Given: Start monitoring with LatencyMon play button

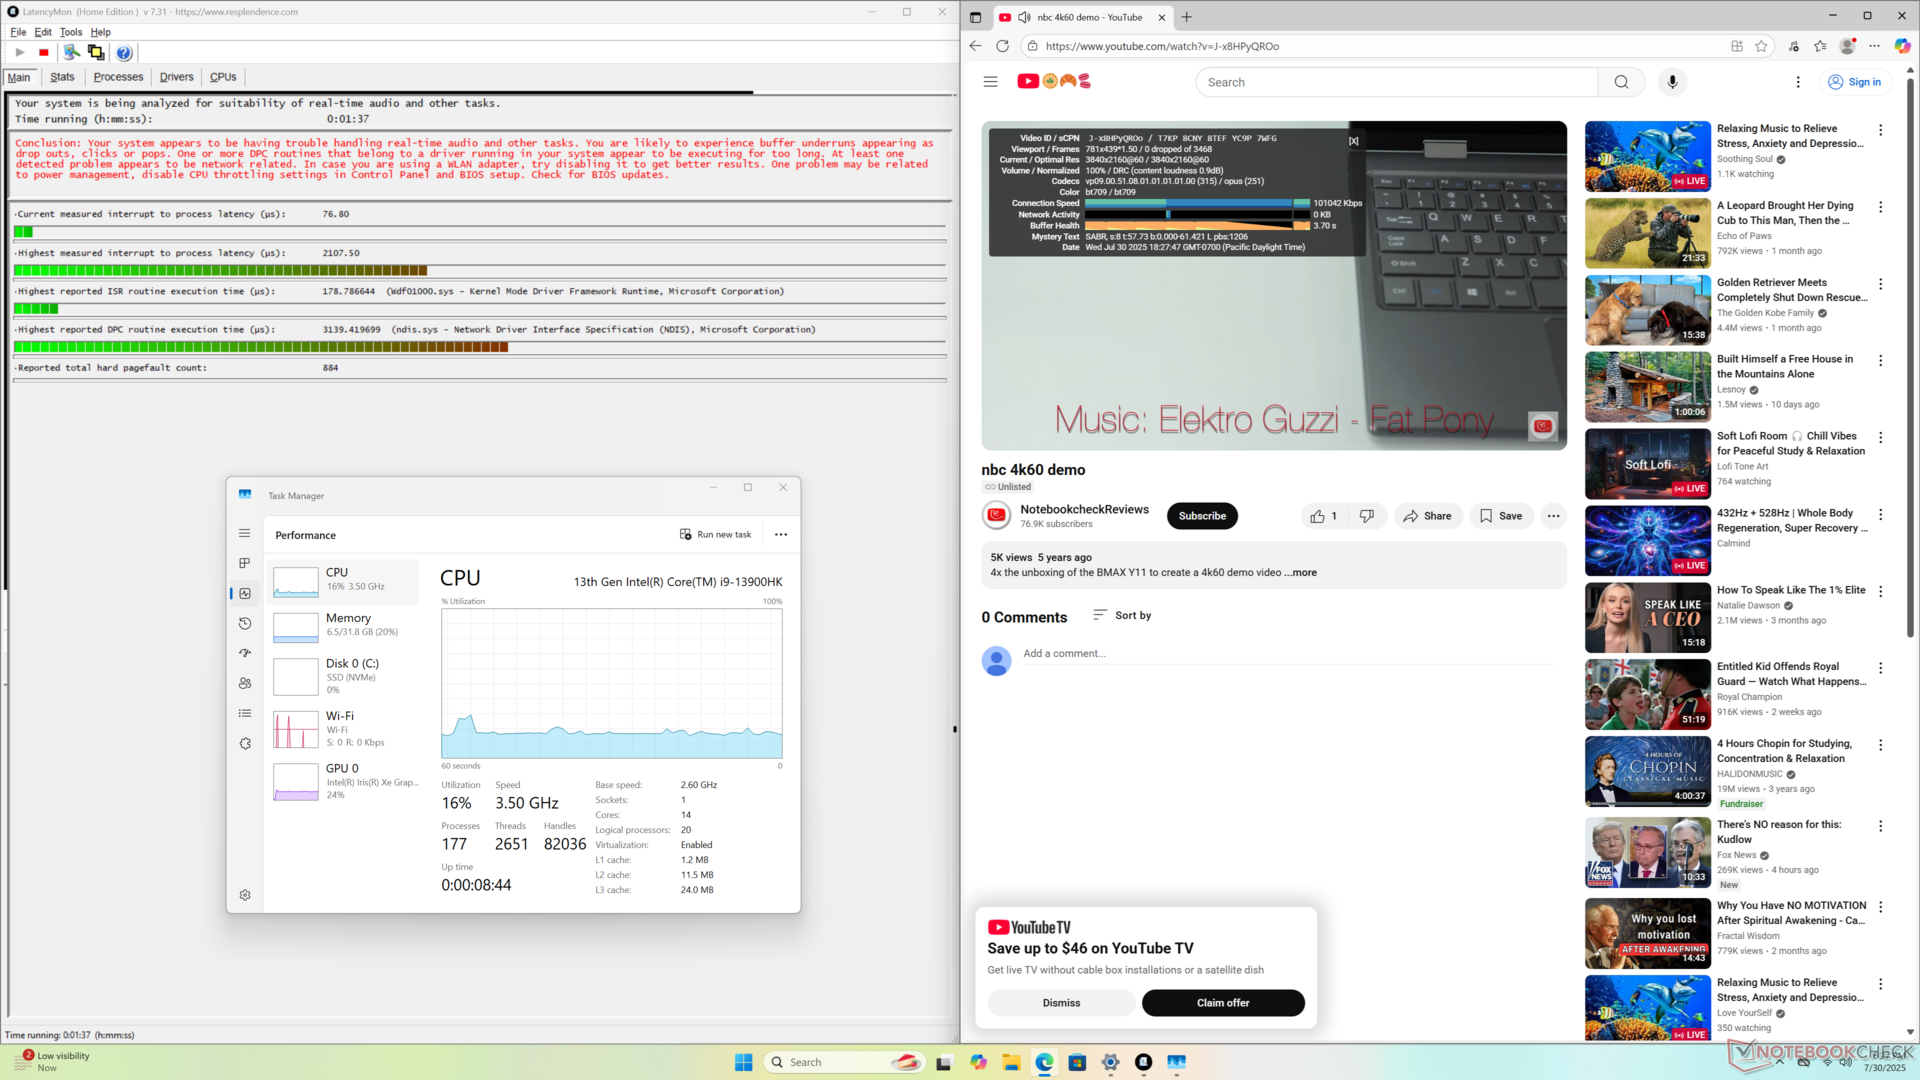Looking at the screenshot, I should coord(20,52).
